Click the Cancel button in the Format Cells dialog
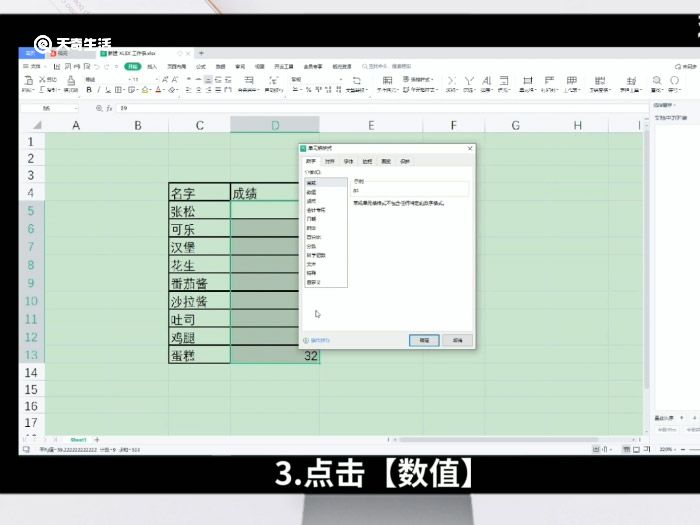Image resolution: width=700 pixels, height=525 pixels. click(458, 340)
